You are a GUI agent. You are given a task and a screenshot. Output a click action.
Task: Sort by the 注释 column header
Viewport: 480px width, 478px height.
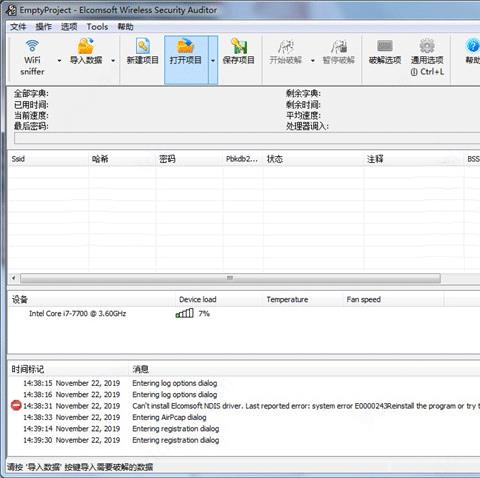click(x=414, y=159)
